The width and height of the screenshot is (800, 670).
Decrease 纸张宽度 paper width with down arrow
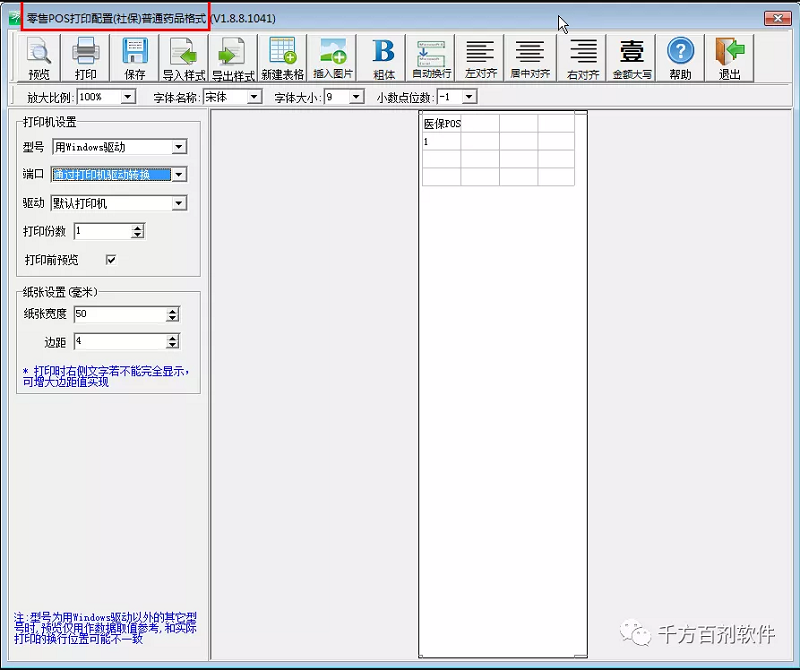172,318
